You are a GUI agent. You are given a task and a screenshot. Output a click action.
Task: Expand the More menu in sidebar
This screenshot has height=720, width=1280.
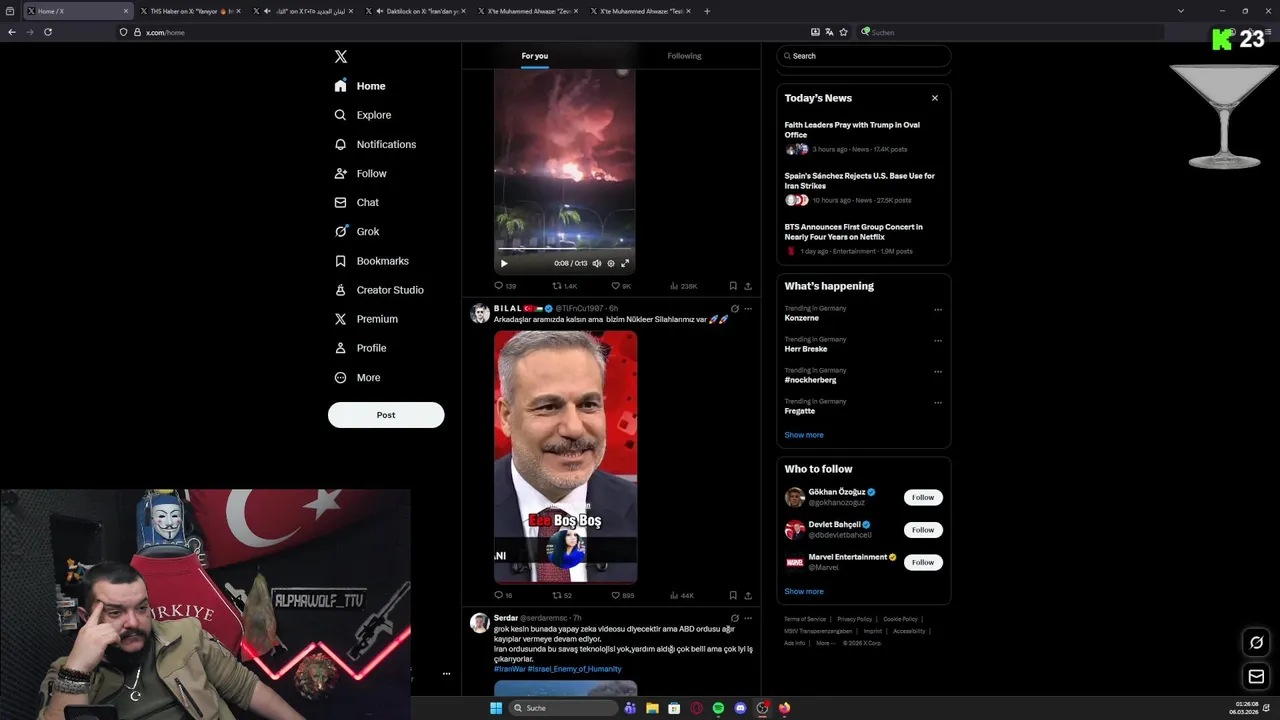(357, 378)
